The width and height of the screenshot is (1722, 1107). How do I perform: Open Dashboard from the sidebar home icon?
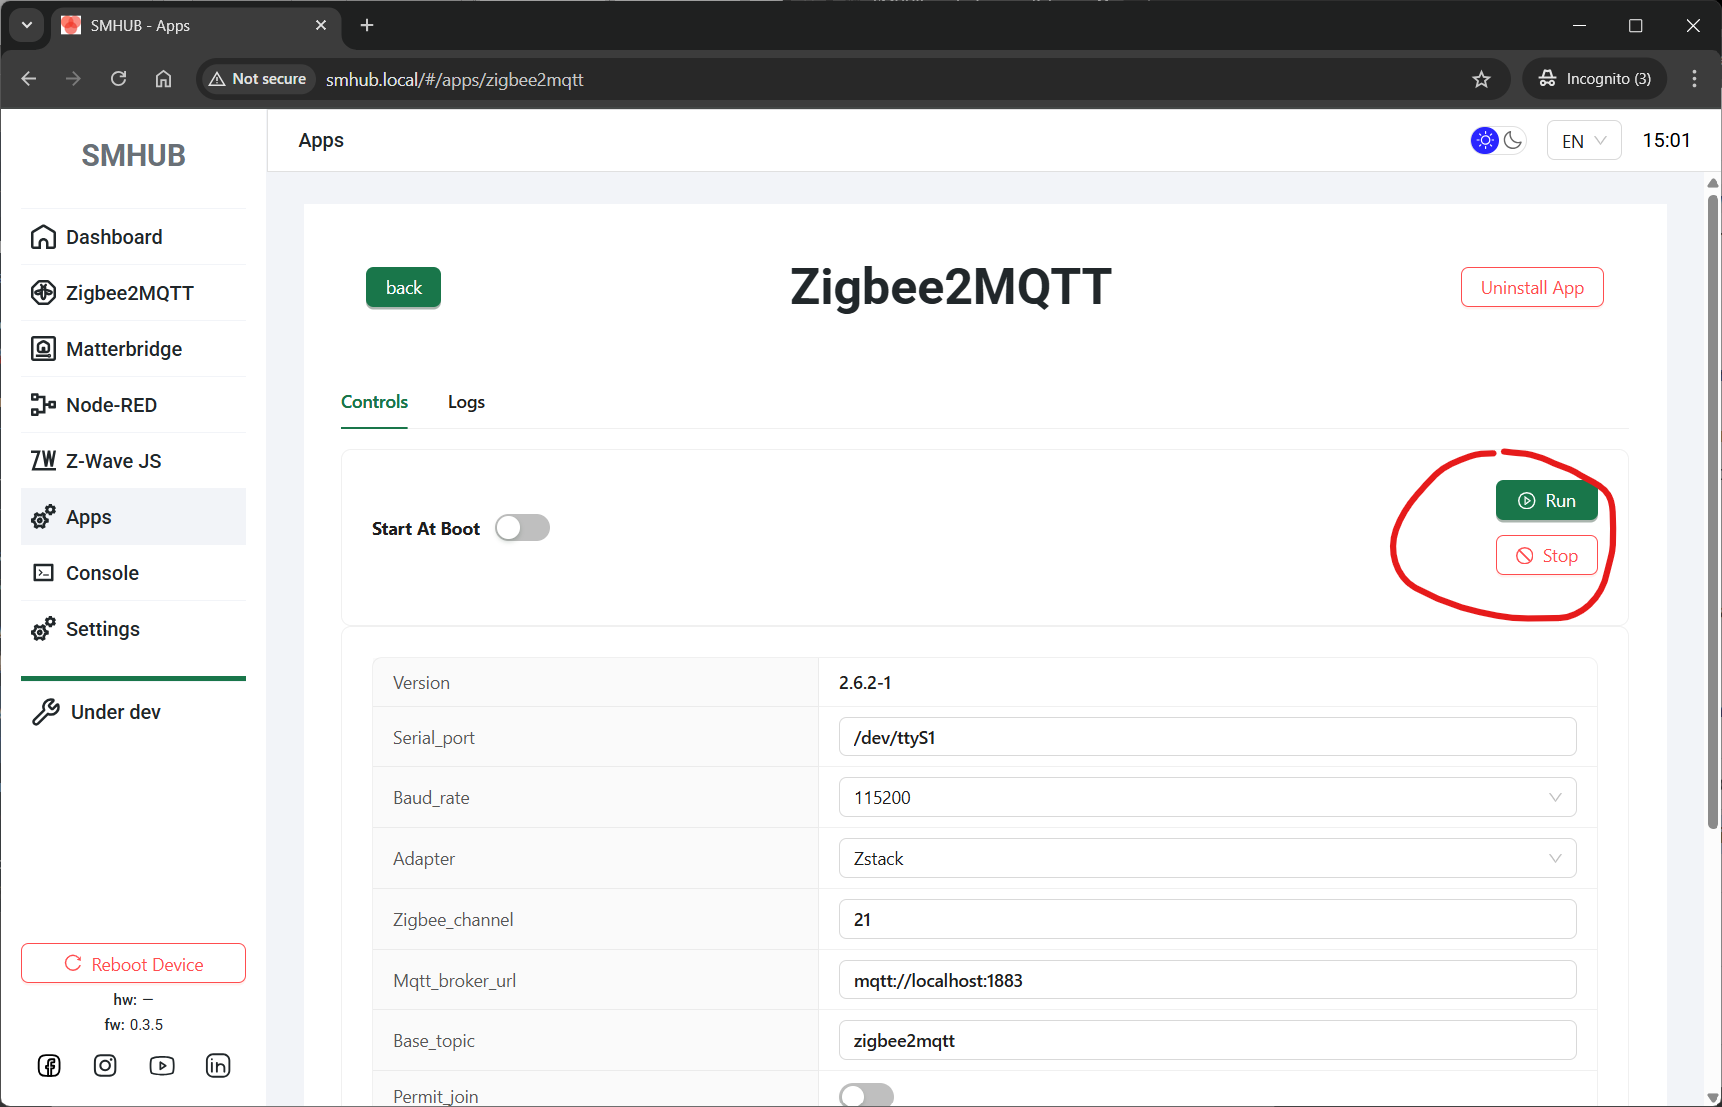pyautogui.click(x=43, y=237)
